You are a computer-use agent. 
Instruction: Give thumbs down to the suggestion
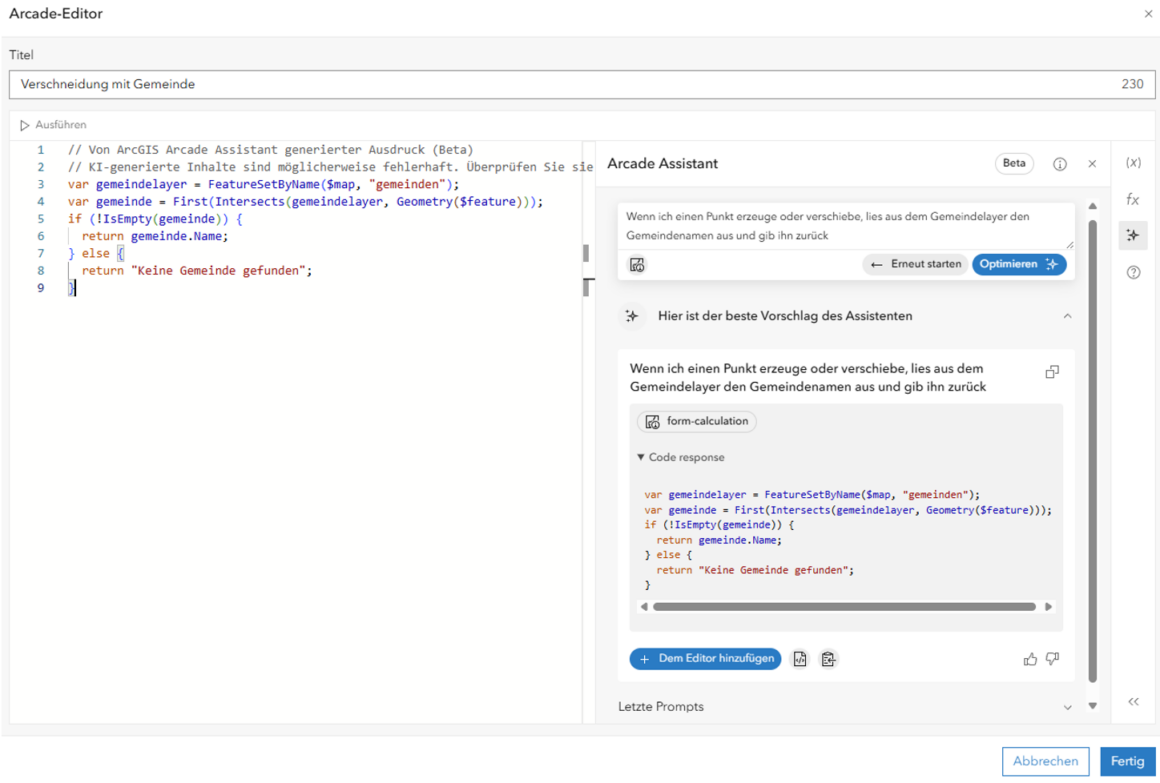point(1053,659)
